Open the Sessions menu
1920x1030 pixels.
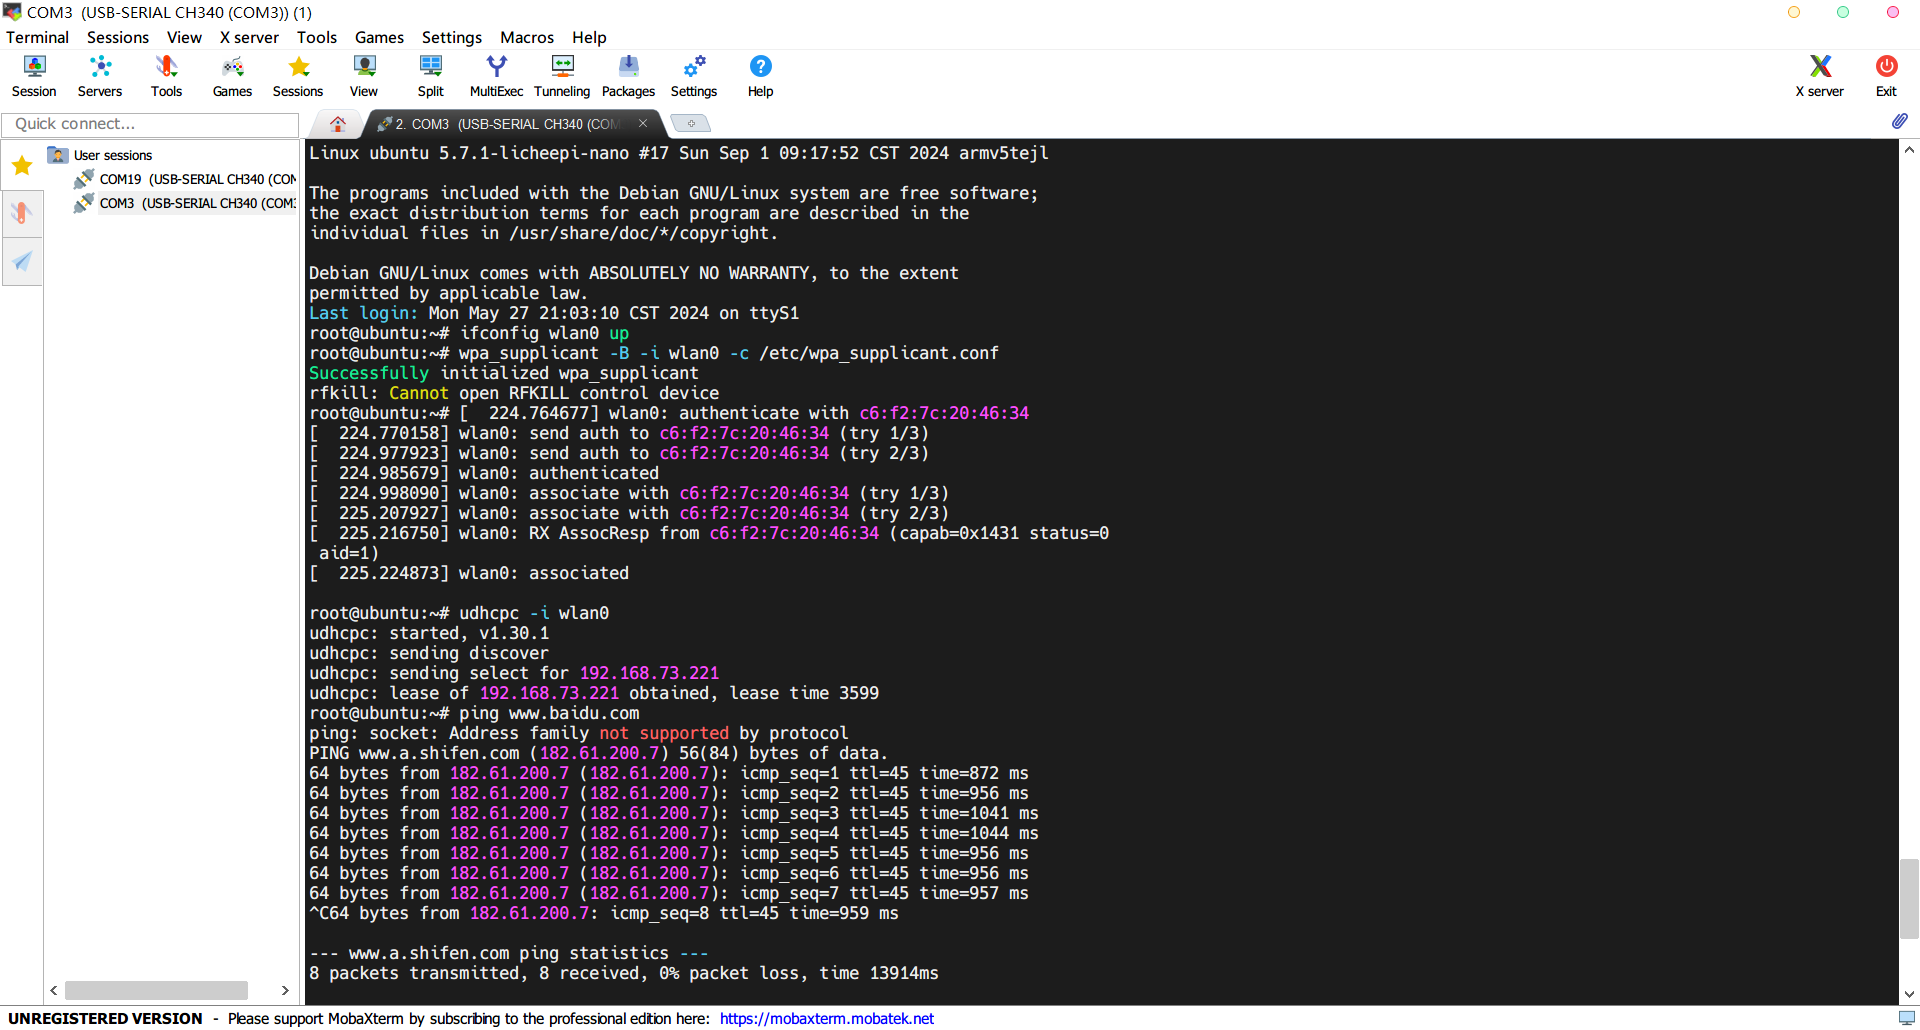point(117,37)
